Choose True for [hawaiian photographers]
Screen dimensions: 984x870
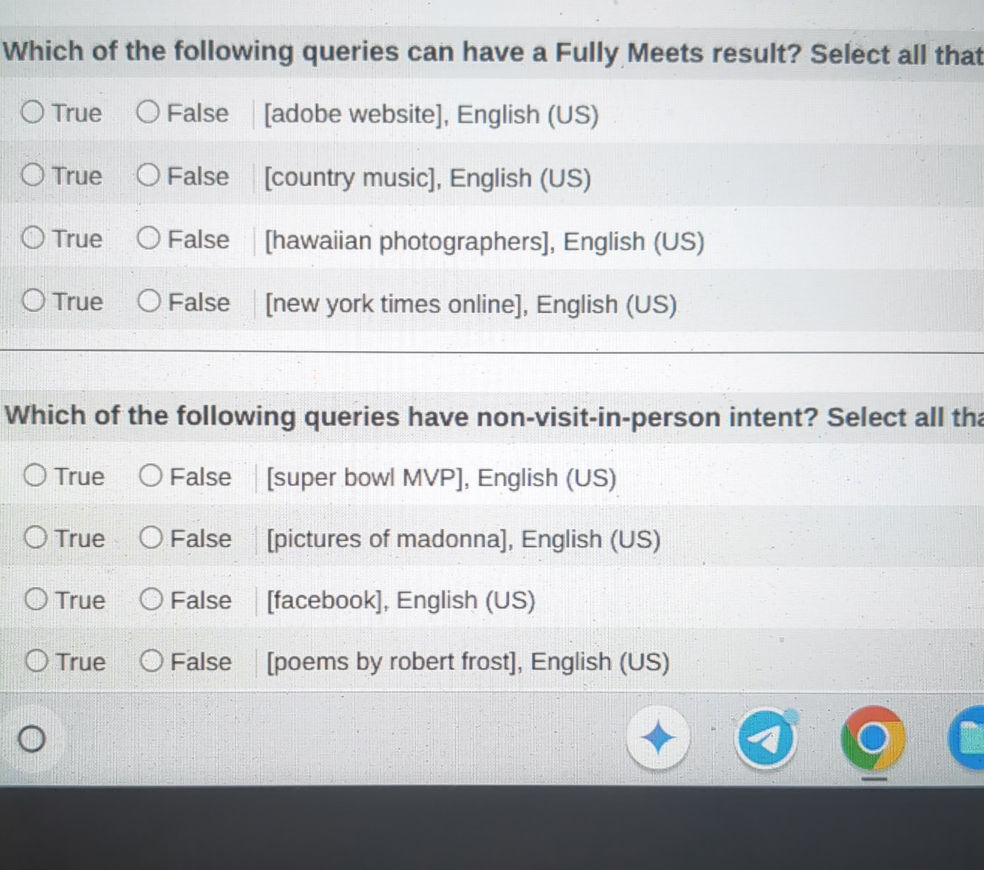[31, 238]
